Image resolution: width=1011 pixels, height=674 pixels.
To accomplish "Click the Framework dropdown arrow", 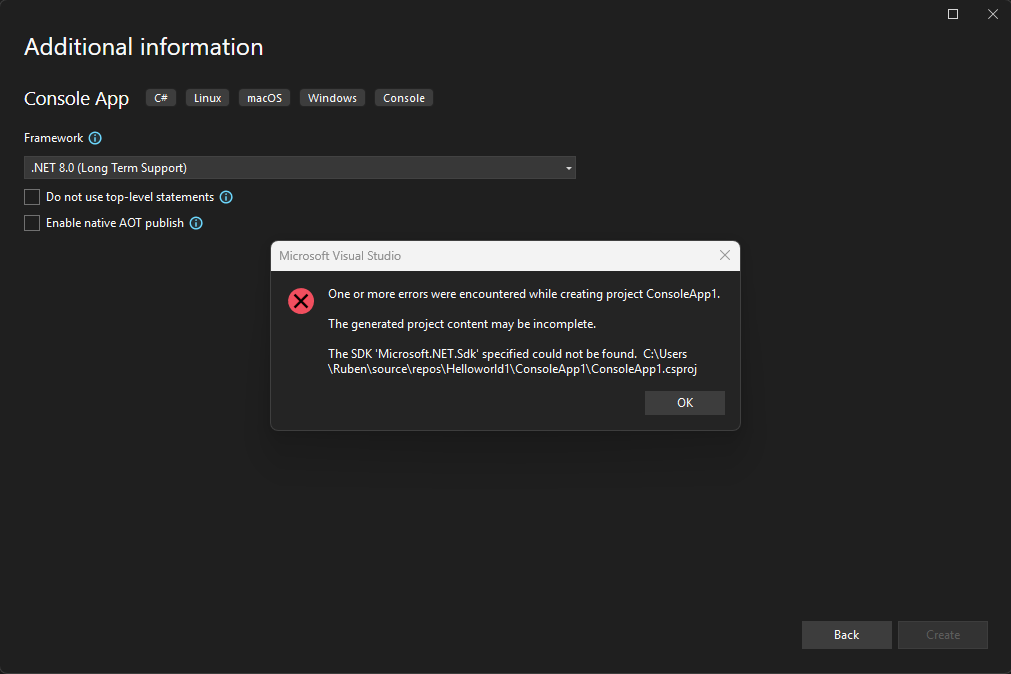I will tap(569, 168).
